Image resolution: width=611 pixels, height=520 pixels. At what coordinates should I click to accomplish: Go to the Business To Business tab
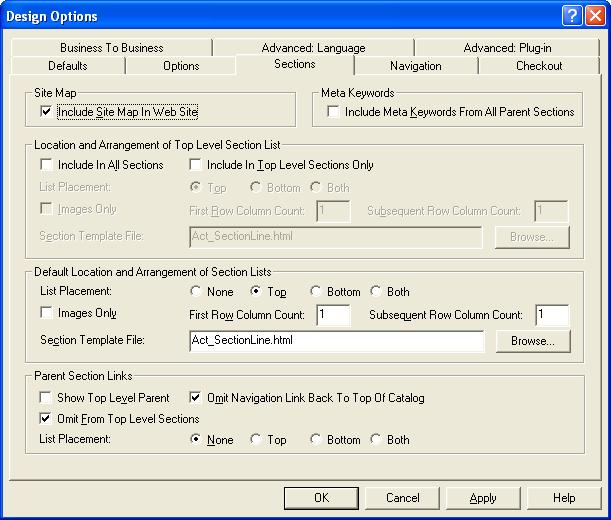[x=111, y=48]
